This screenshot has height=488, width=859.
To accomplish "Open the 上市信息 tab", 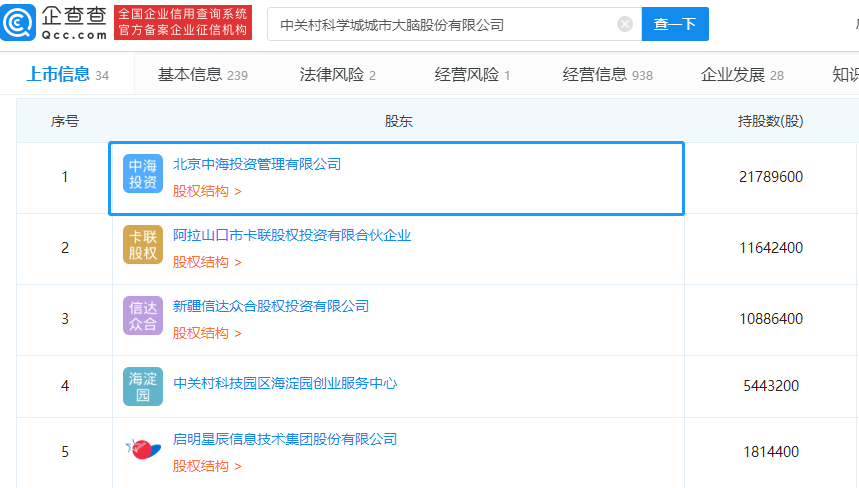I will point(67,74).
